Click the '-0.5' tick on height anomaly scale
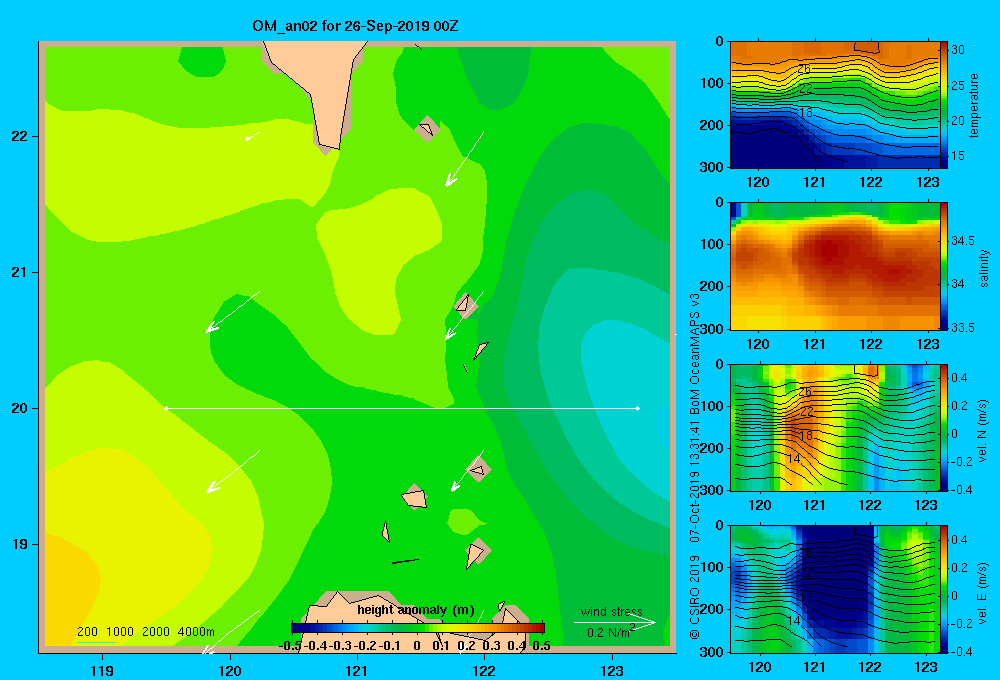 (290, 646)
